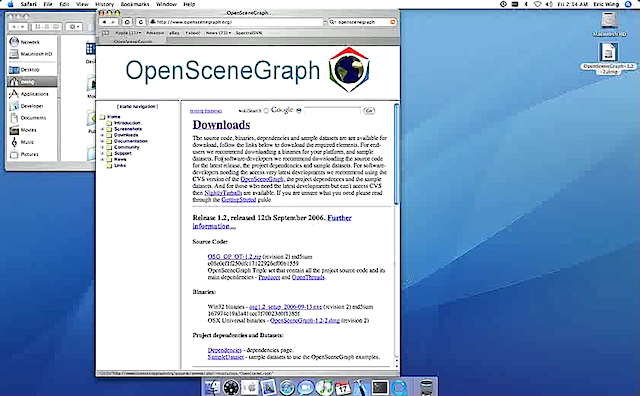Download OSG_OP_OT-1.2.zip source link
640x396 pixels.
coord(234,257)
